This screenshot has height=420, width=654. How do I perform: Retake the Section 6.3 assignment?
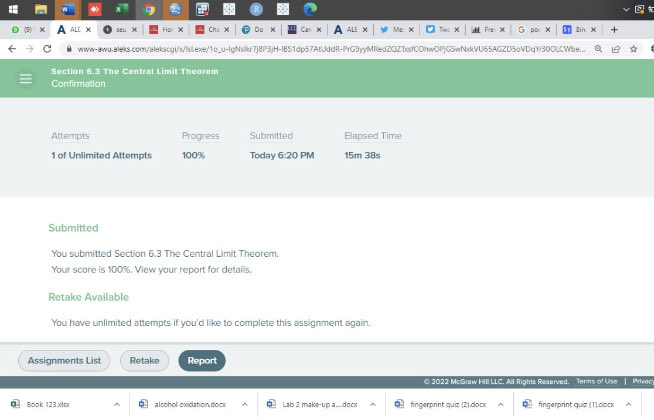144,360
